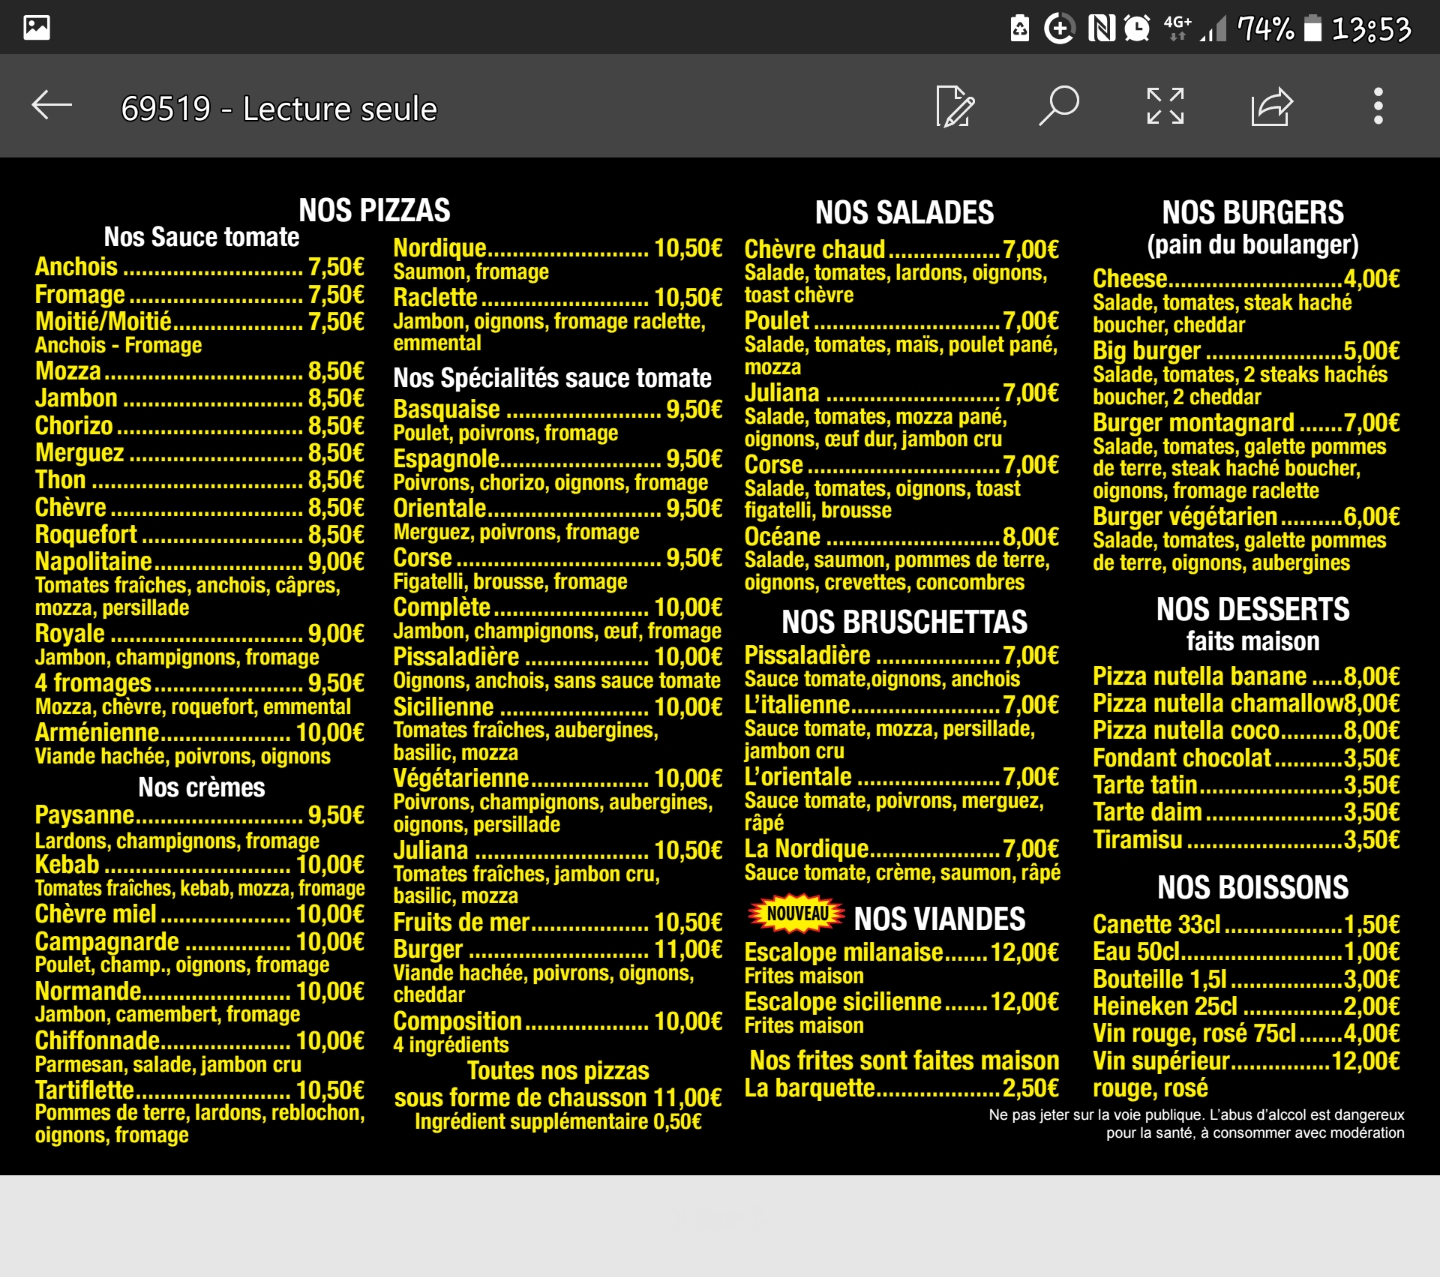The height and width of the screenshot is (1277, 1440).
Task: Tap the 'Nos Sauce tomate' subheading
Action: pyautogui.click(x=202, y=237)
